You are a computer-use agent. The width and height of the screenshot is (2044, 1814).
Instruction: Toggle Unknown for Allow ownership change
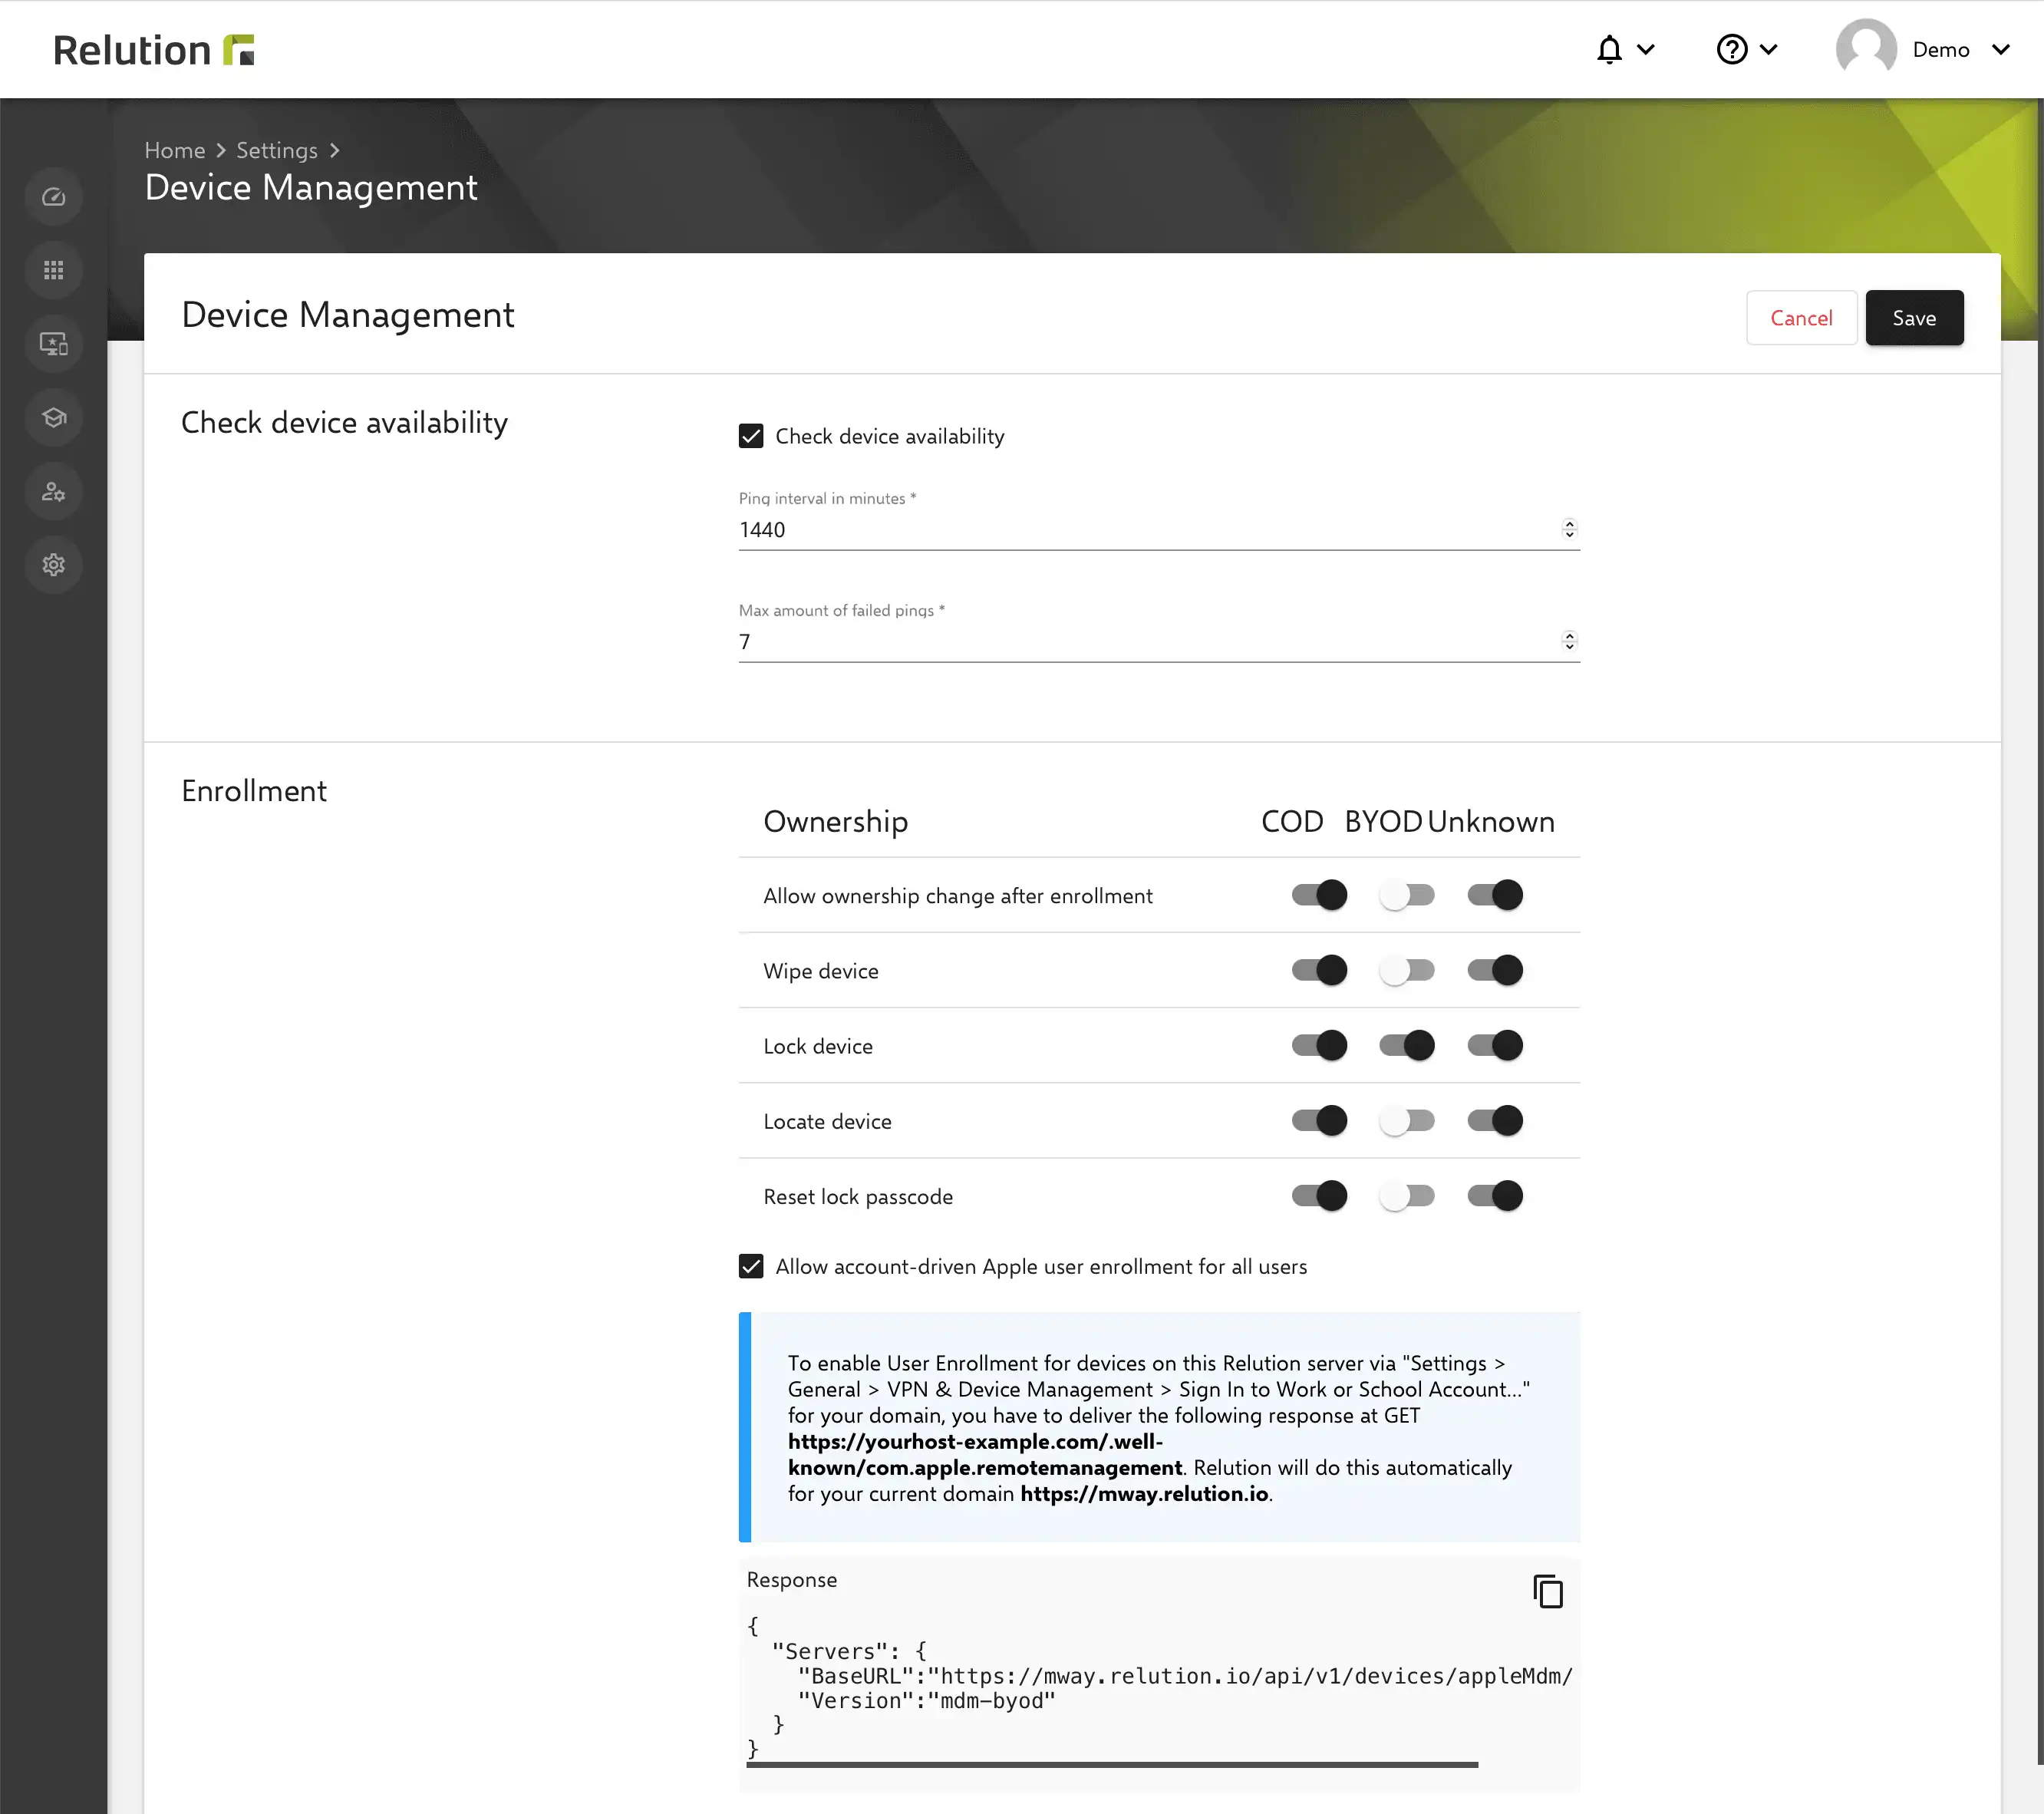pos(1495,894)
